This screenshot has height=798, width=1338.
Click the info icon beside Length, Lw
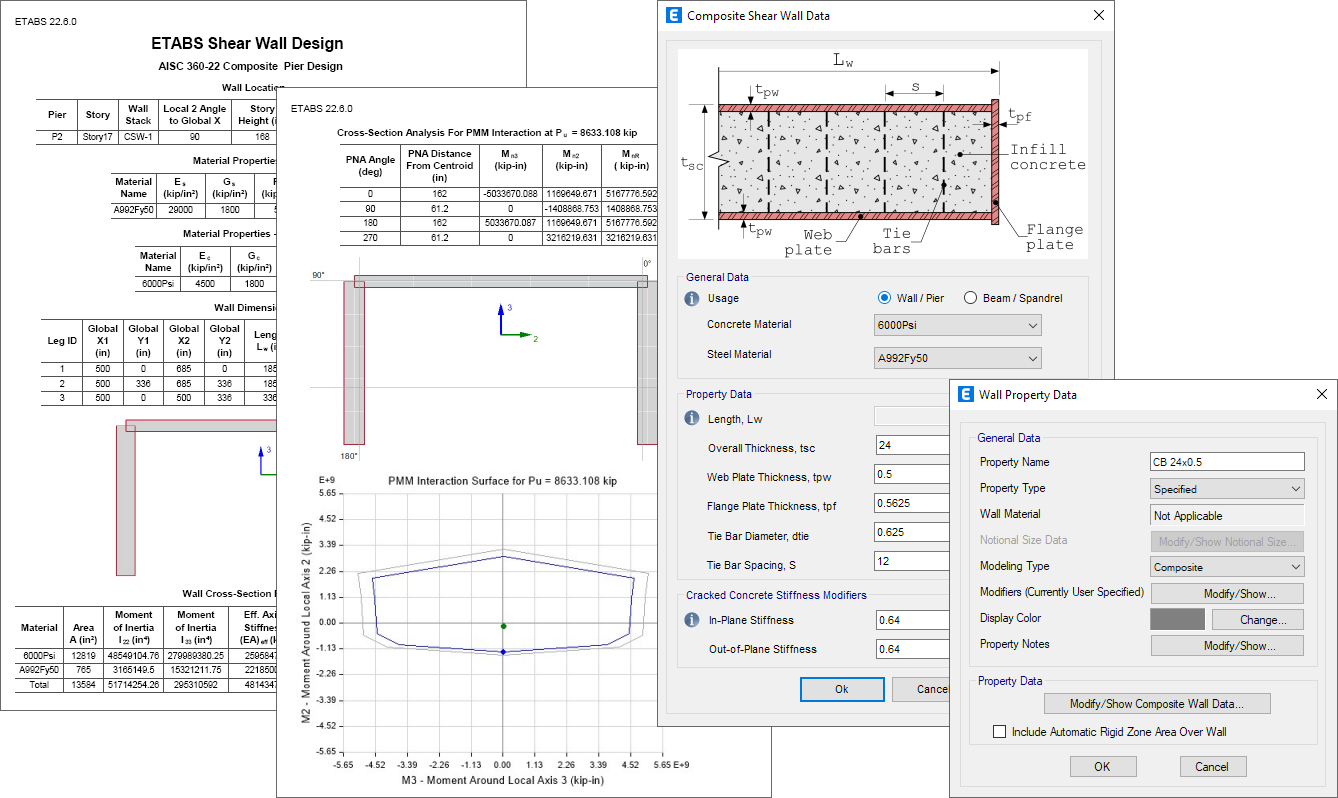click(x=691, y=418)
